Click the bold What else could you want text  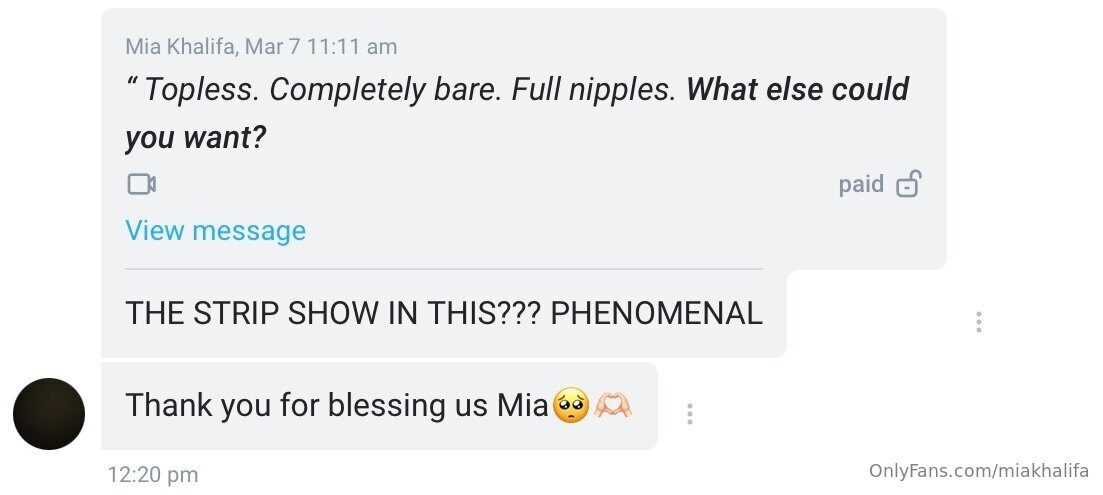[796, 90]
